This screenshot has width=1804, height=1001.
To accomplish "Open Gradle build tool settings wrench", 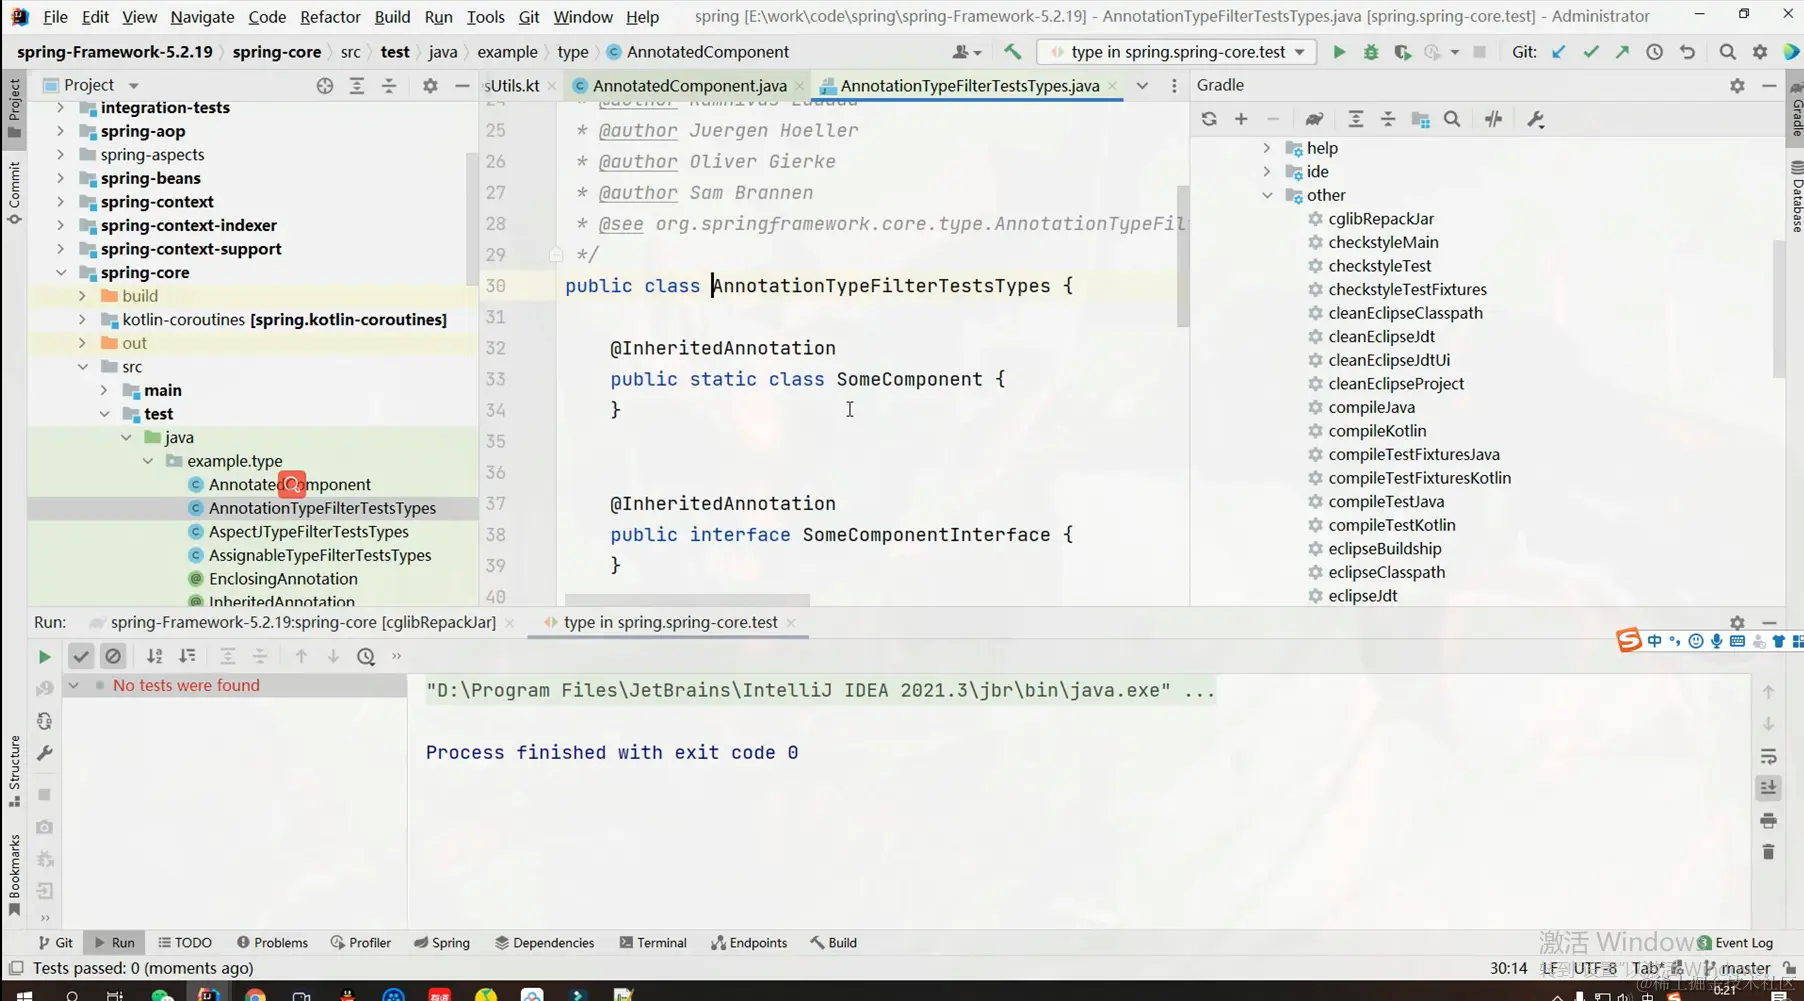I will pyautogui.click(x=1536, y=119).
